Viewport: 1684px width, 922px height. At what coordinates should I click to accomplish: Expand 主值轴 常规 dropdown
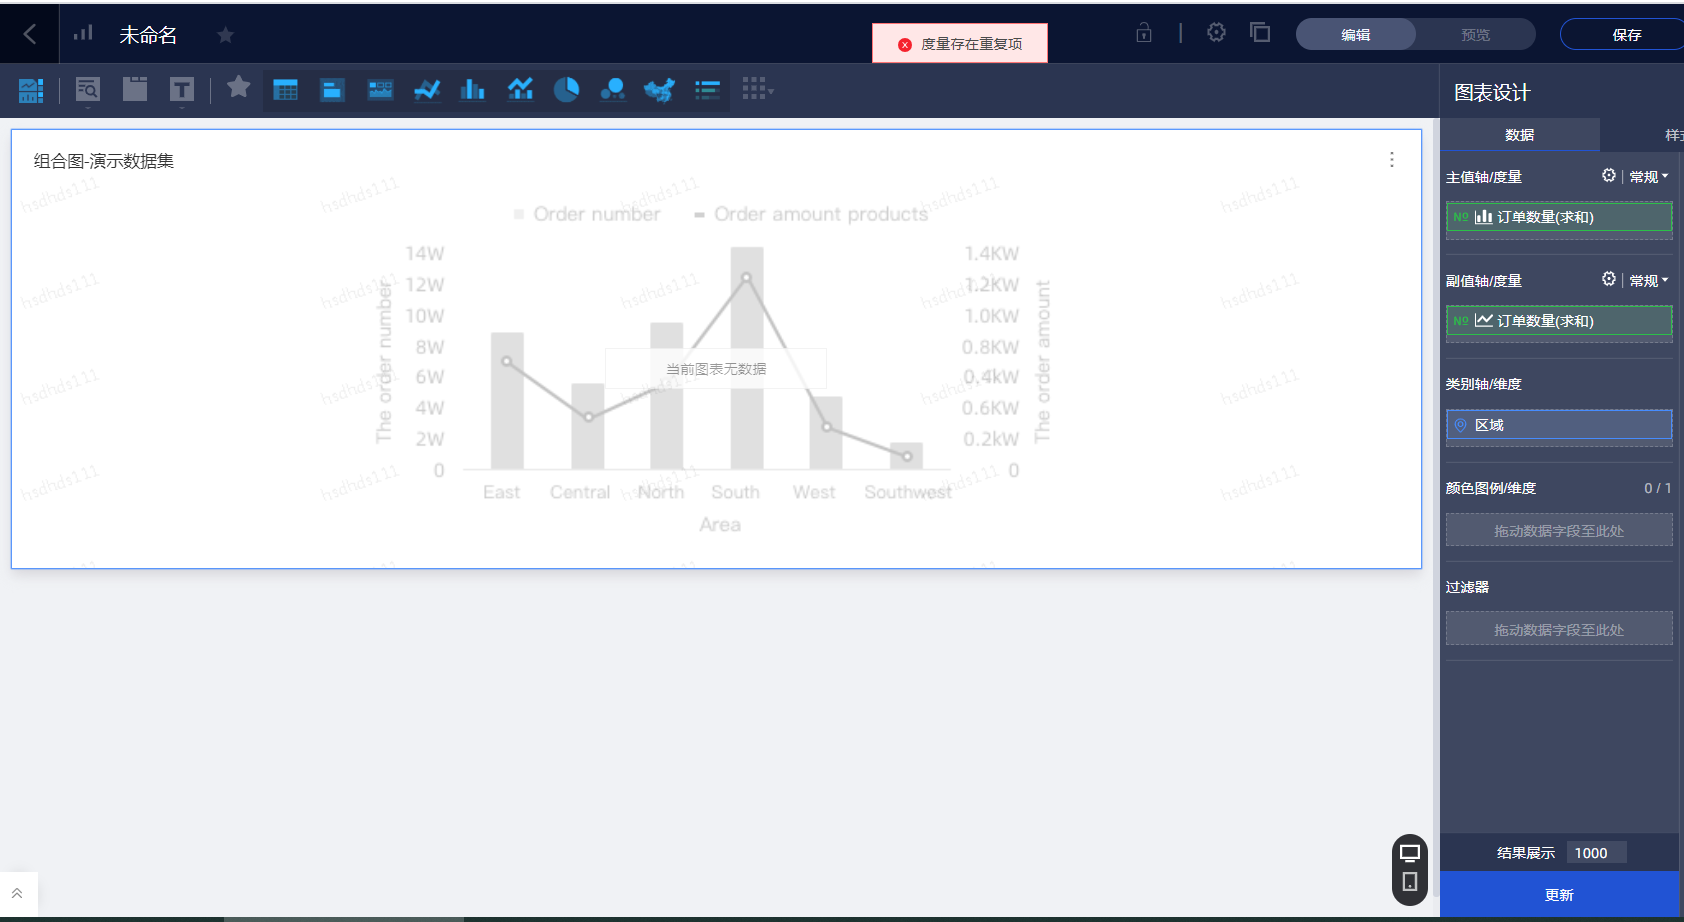tap(1649, 177)
